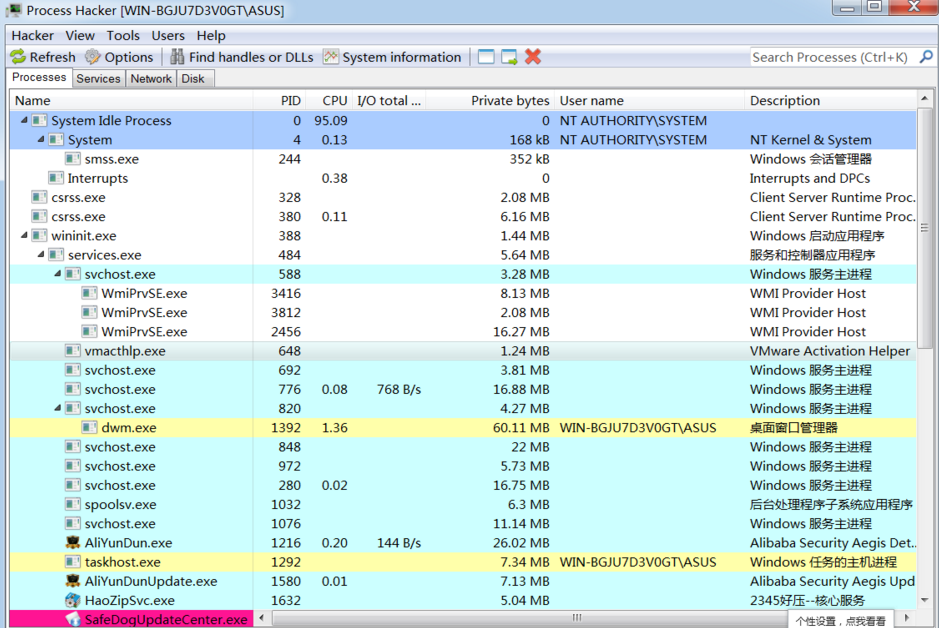This screenshot has width=939, height=628.
Task: Sort processes by the CPU column header
Action: 333,100
